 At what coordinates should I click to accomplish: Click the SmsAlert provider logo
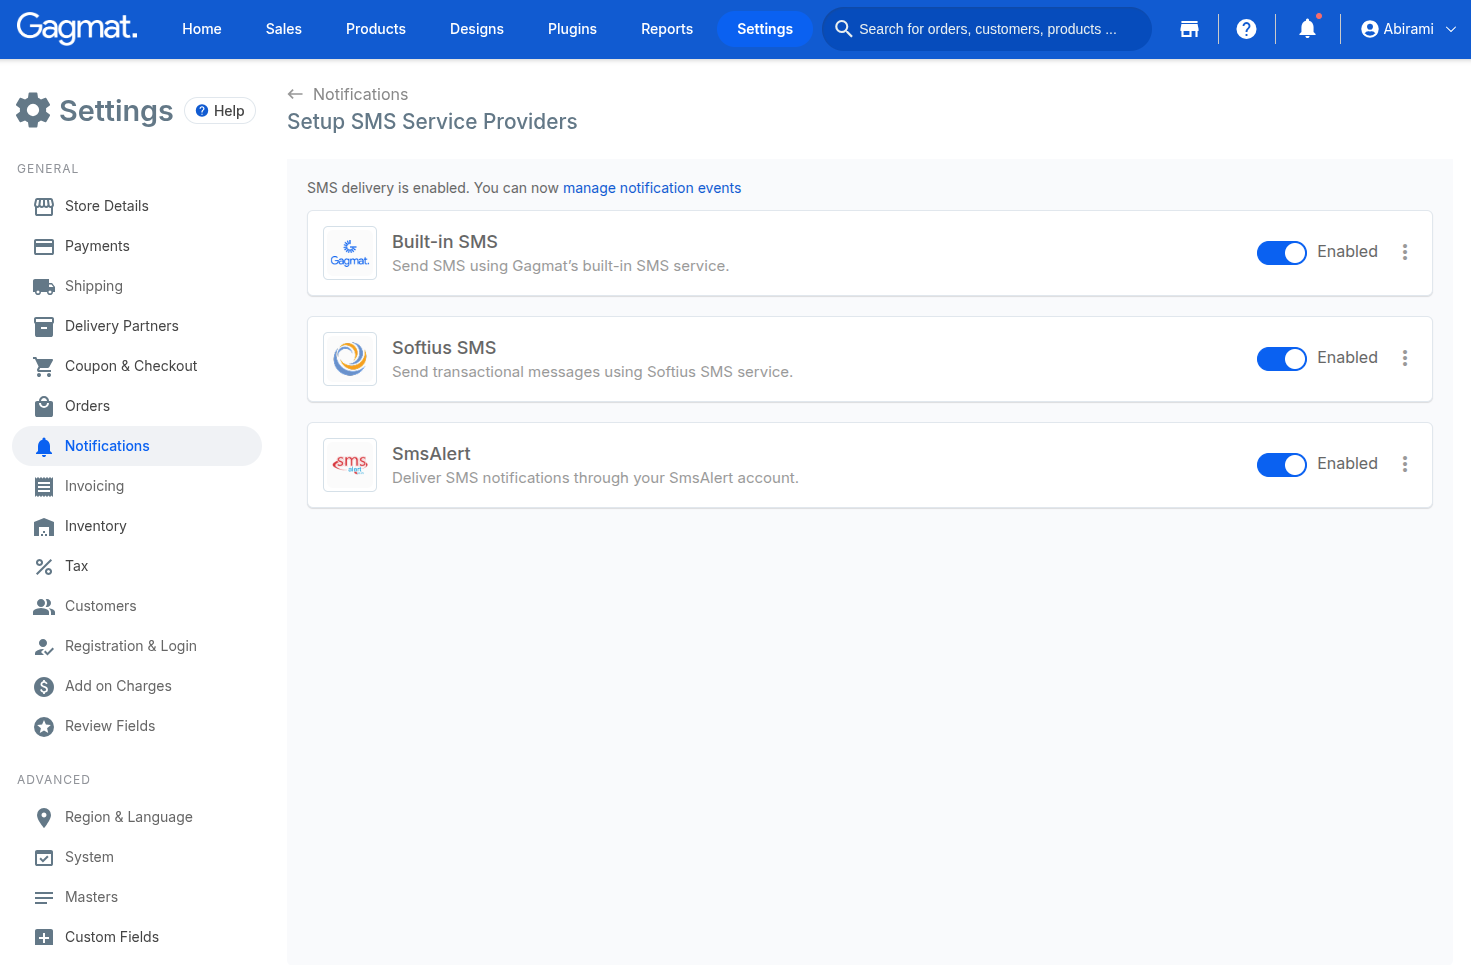pos(350,465)
